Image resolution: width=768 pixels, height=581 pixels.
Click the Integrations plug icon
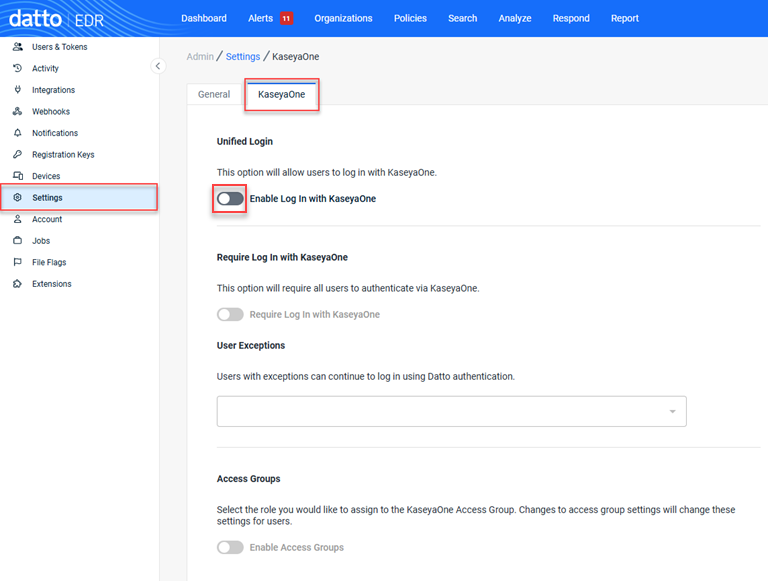coord(18,90)
